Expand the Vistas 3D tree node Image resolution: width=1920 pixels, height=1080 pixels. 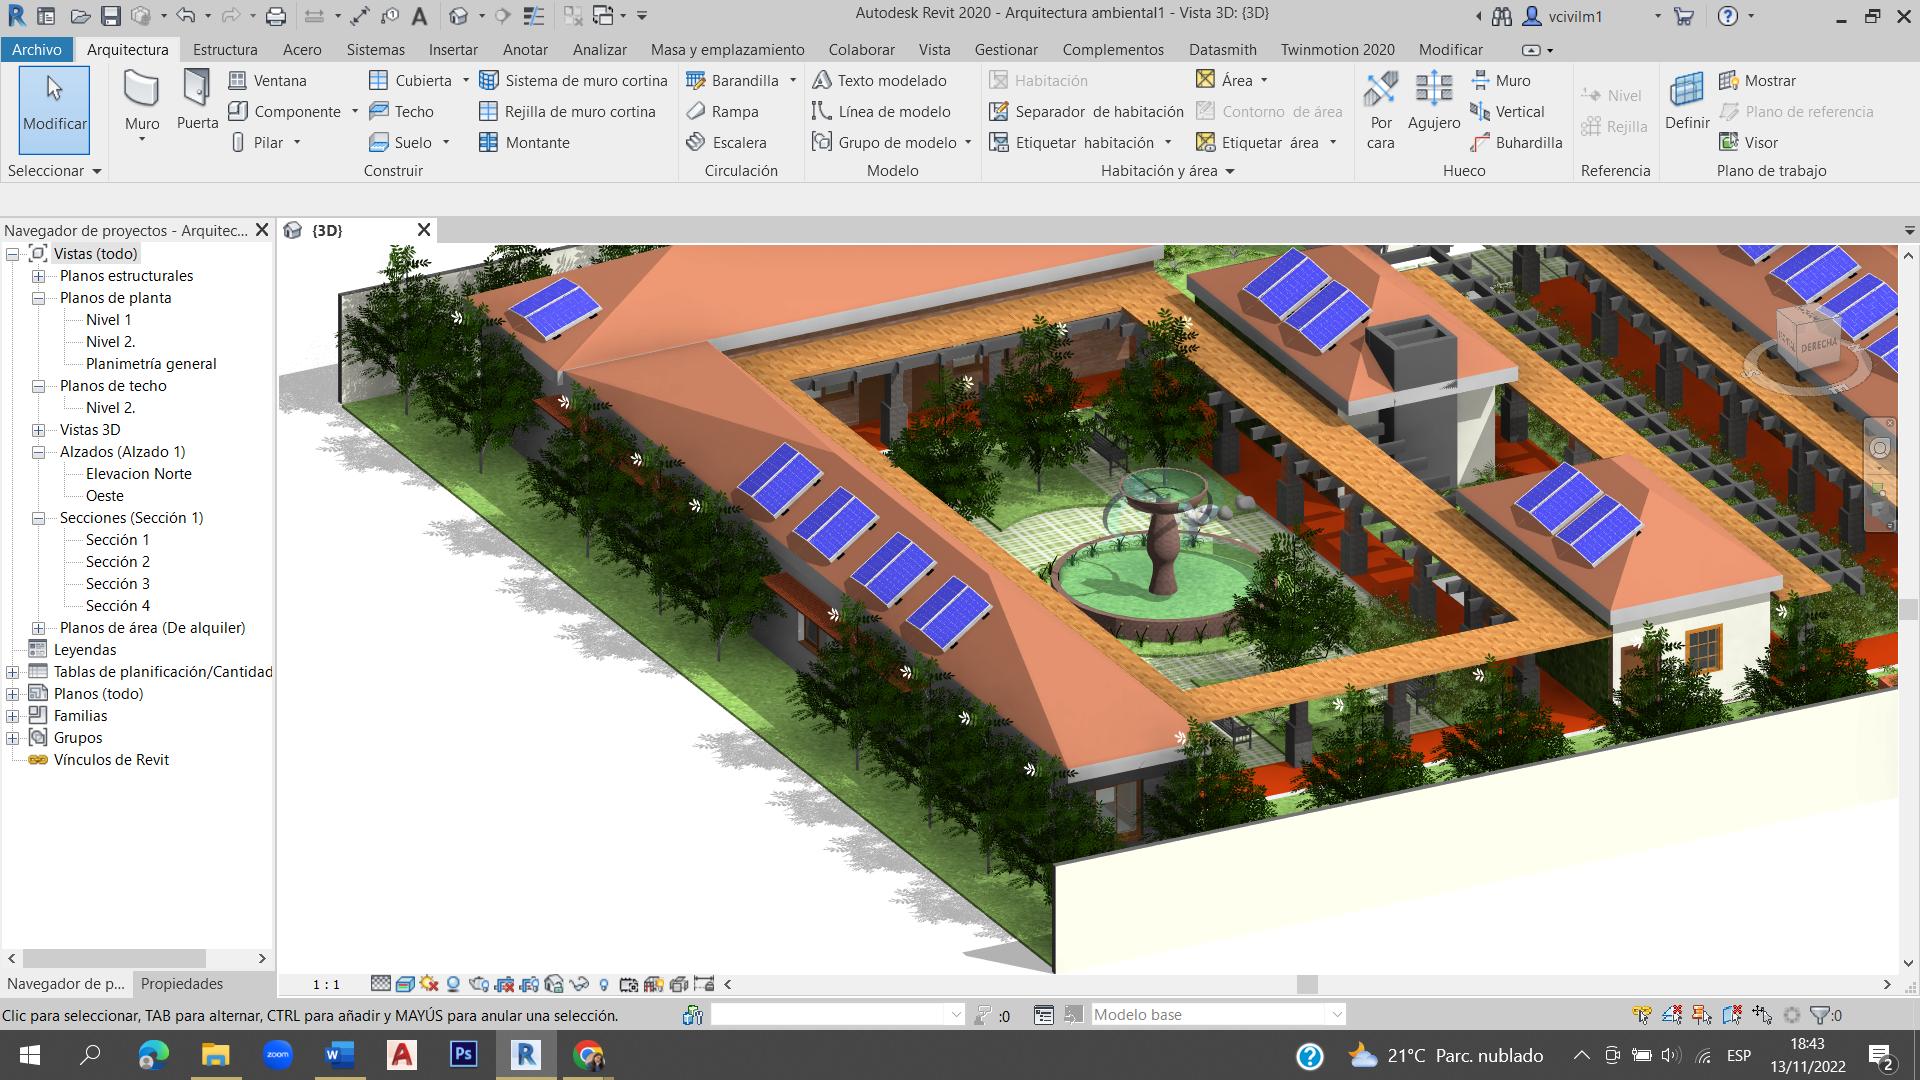[x=38, y=430]
